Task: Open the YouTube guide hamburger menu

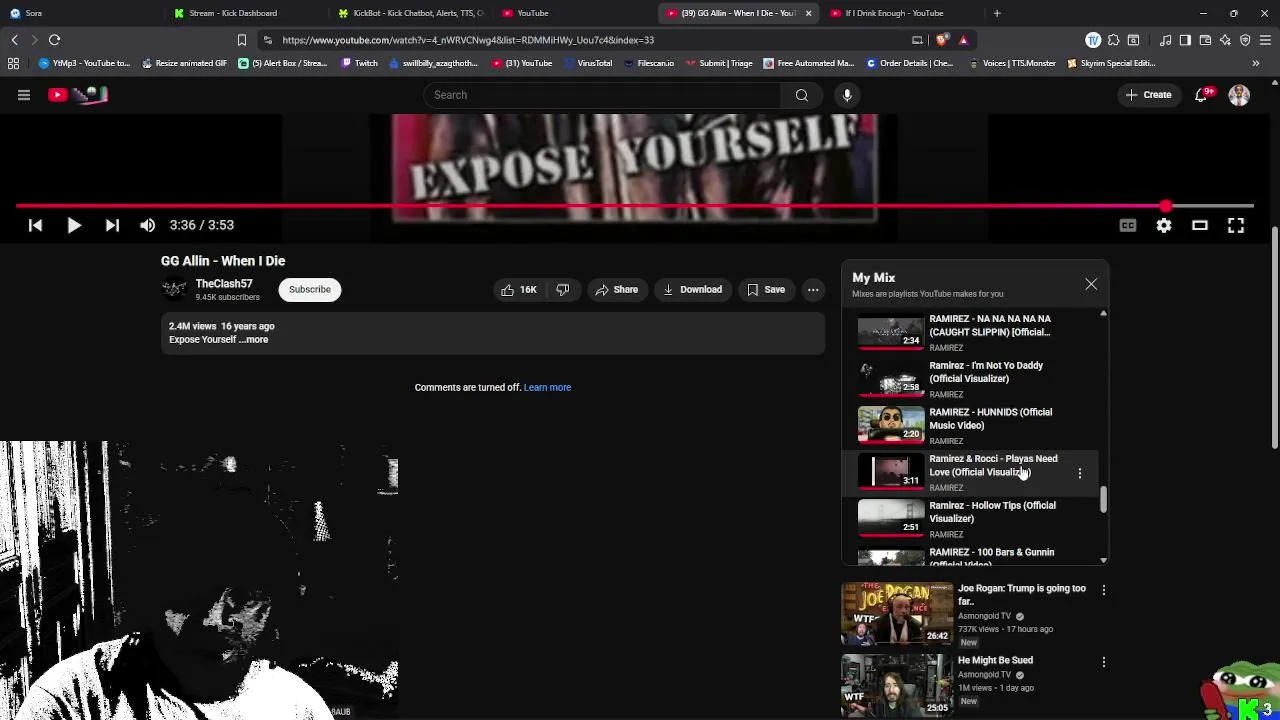Action: (24, 95)
